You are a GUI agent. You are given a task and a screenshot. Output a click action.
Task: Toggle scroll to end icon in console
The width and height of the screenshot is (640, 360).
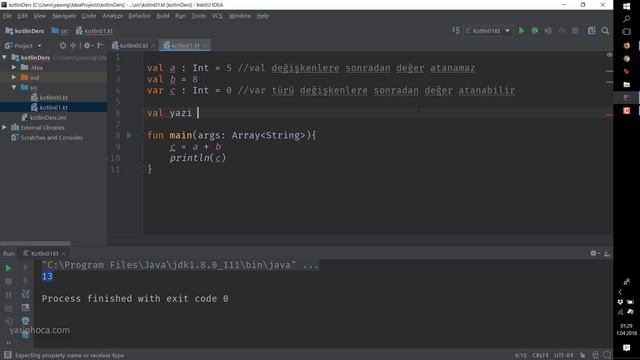pos(25,307)
